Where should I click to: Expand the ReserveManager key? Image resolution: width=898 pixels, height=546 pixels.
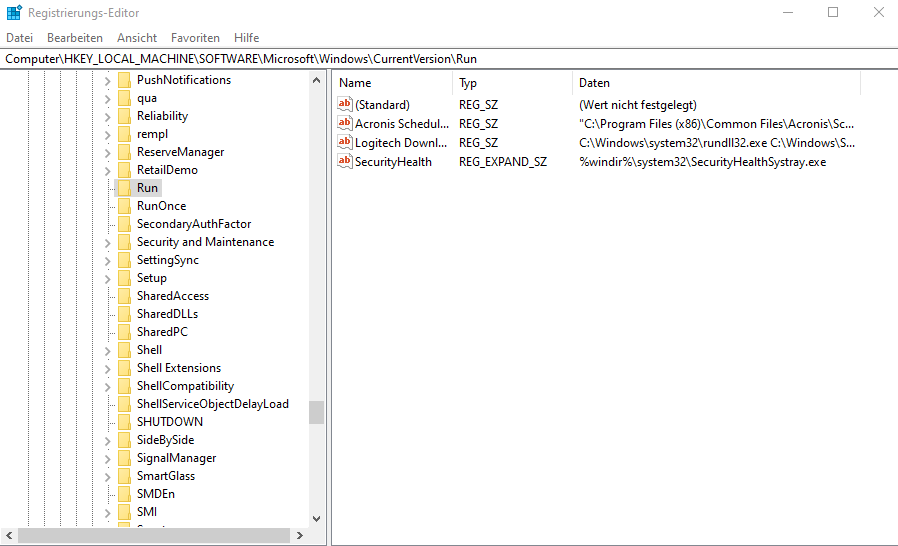[108, 153]
